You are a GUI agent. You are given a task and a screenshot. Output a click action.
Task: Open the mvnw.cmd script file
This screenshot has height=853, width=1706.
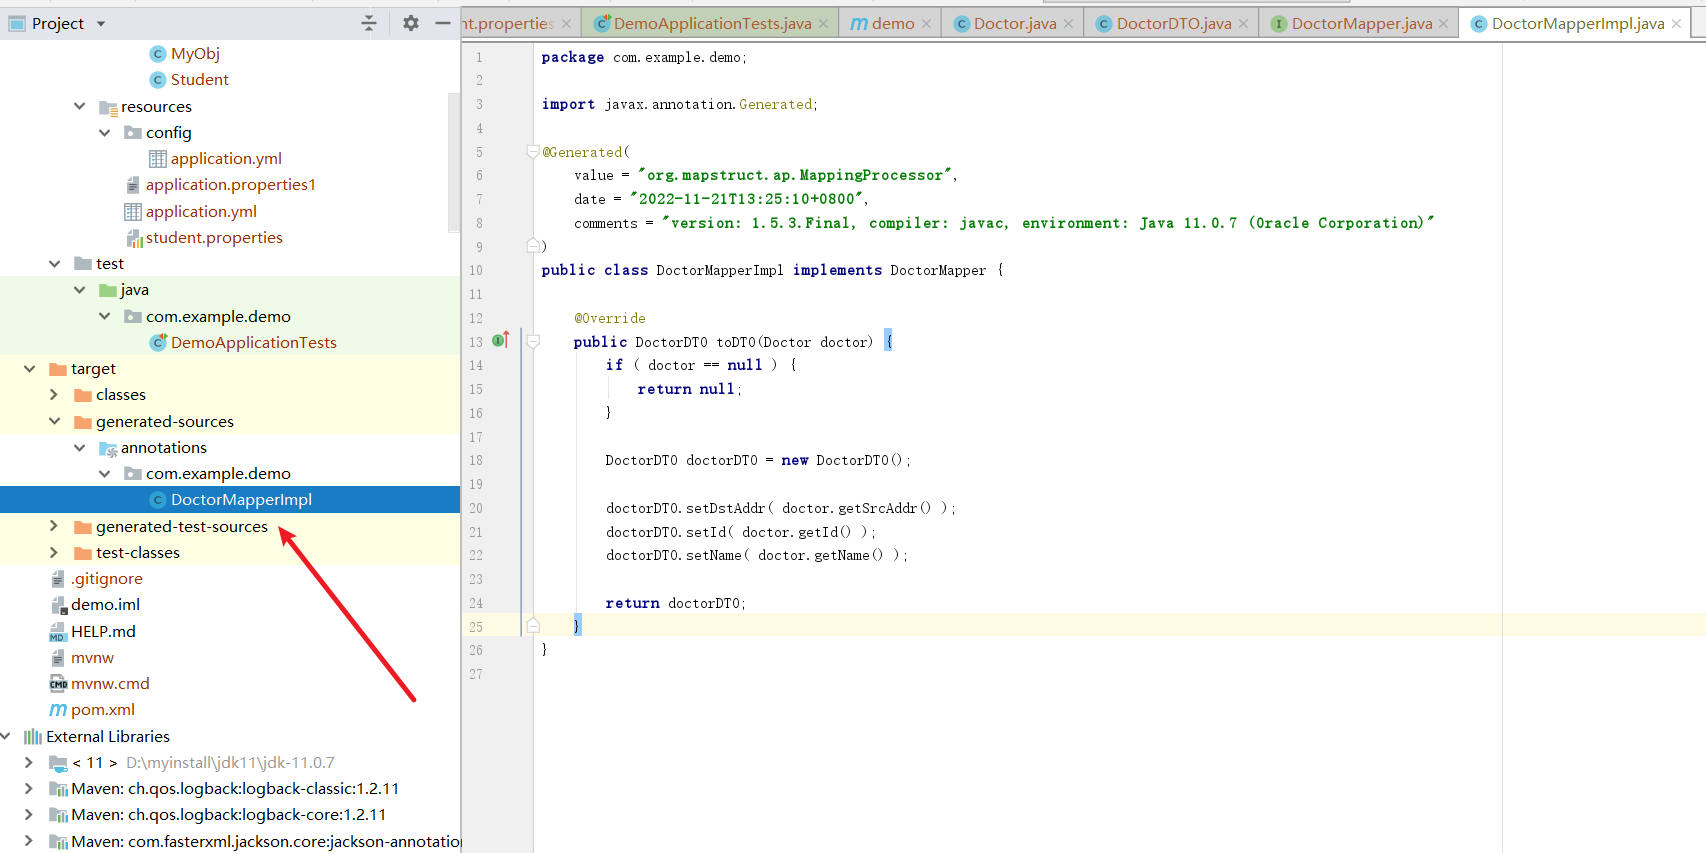(x=110, y=684)
